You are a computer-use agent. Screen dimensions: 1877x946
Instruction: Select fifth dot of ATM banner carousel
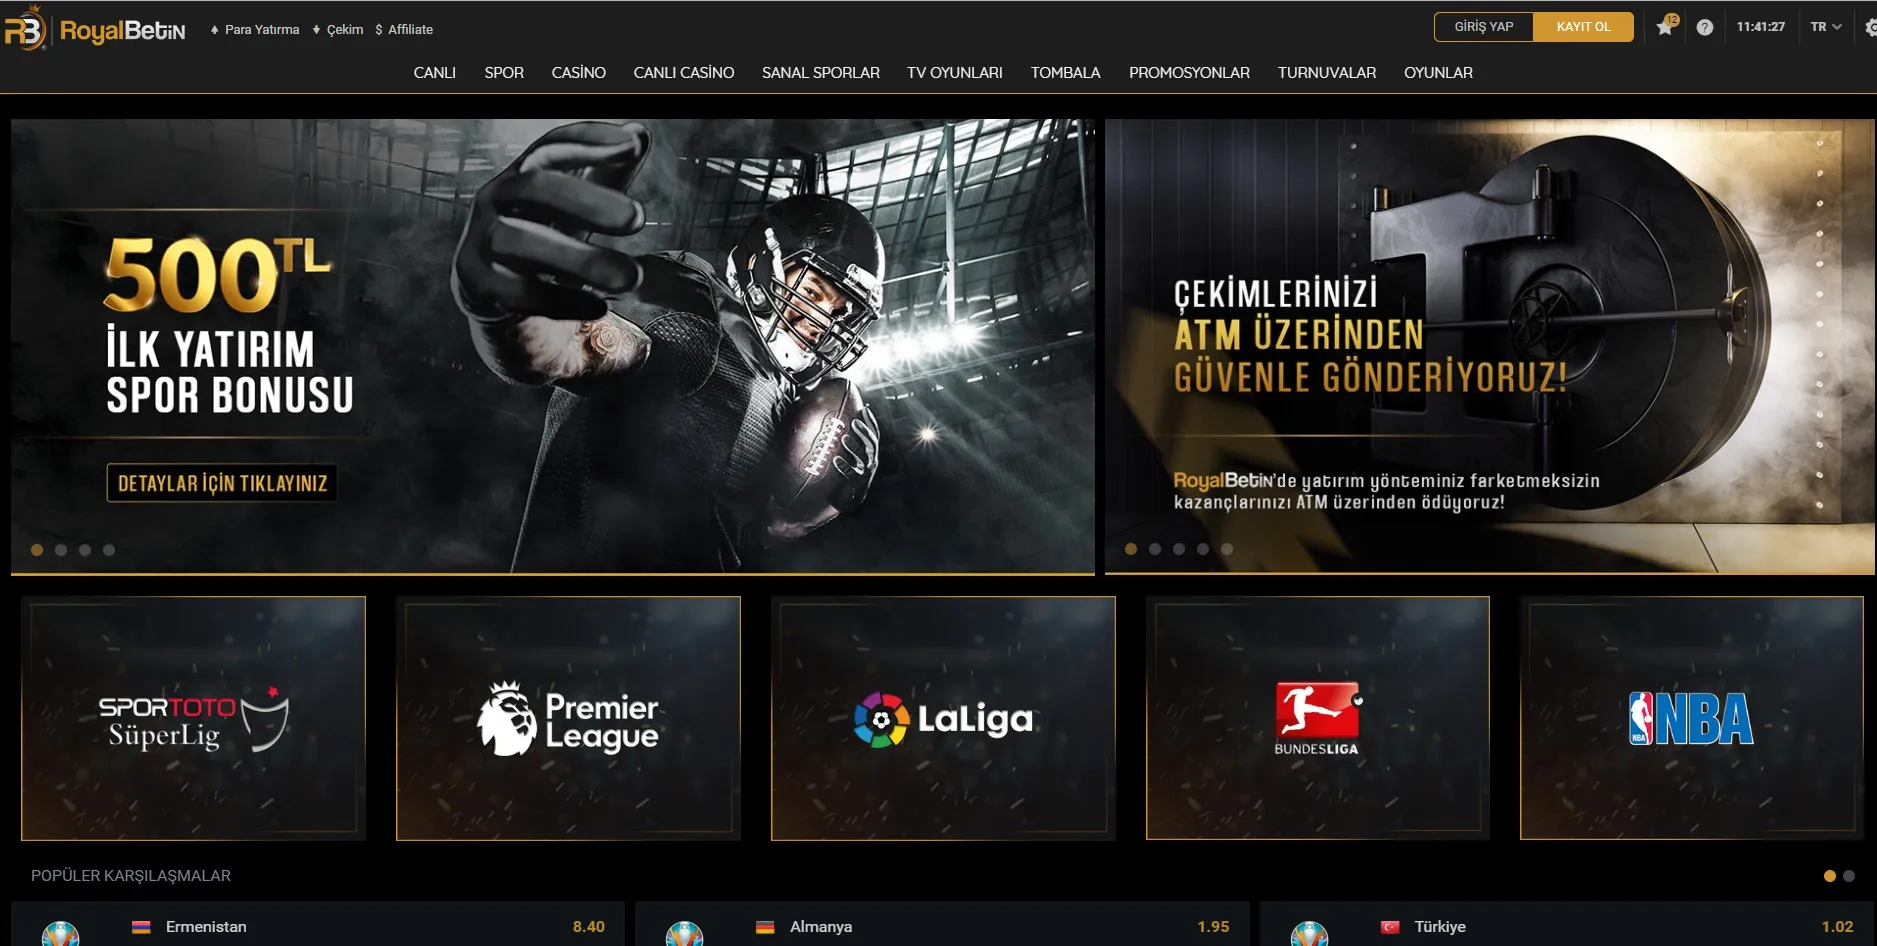[1227, 549]
